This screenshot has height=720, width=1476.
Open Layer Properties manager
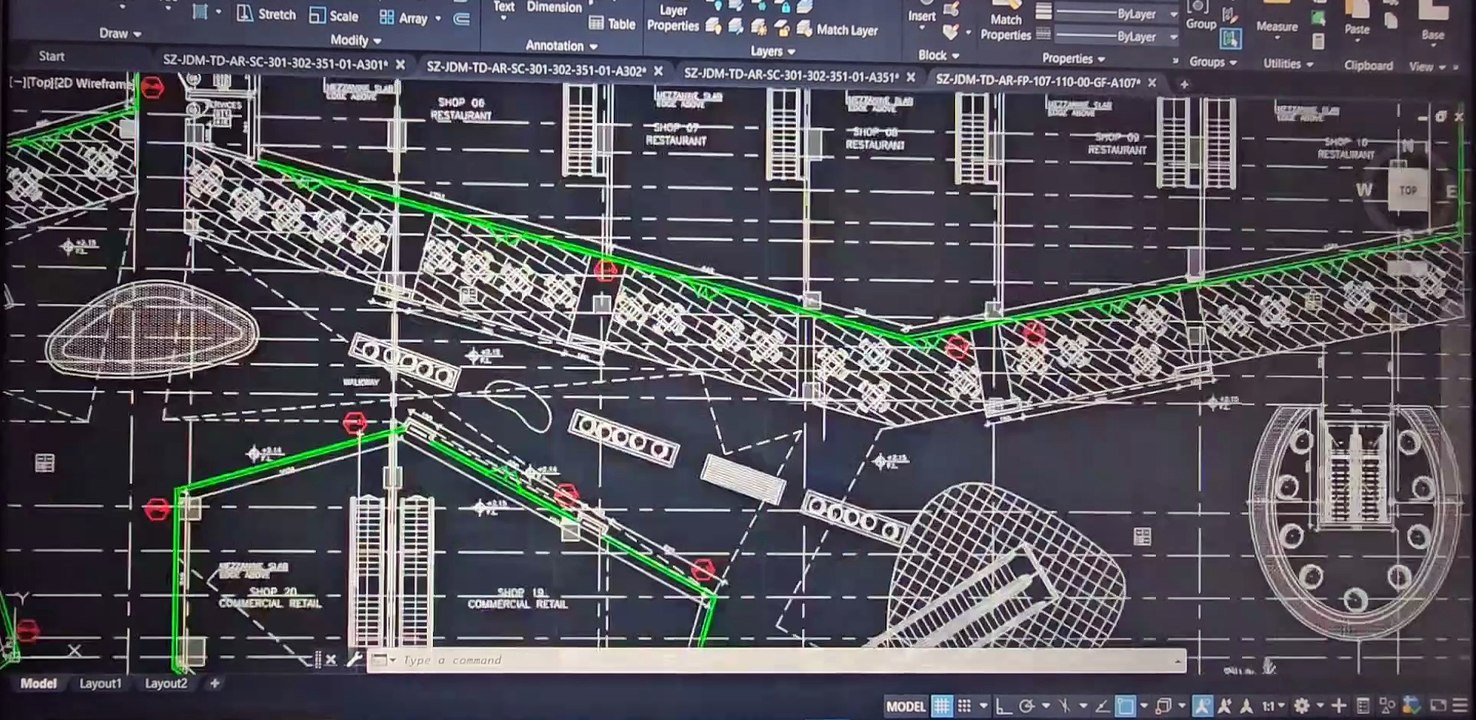point(672,18)
